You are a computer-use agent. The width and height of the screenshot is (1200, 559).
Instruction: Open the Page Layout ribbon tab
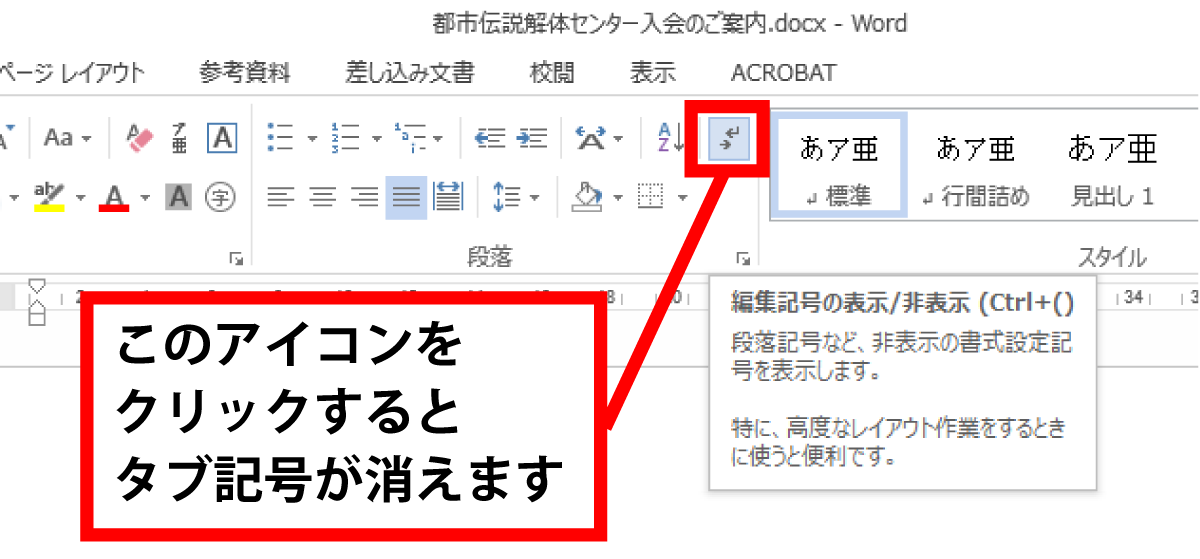tap(72, 73)
